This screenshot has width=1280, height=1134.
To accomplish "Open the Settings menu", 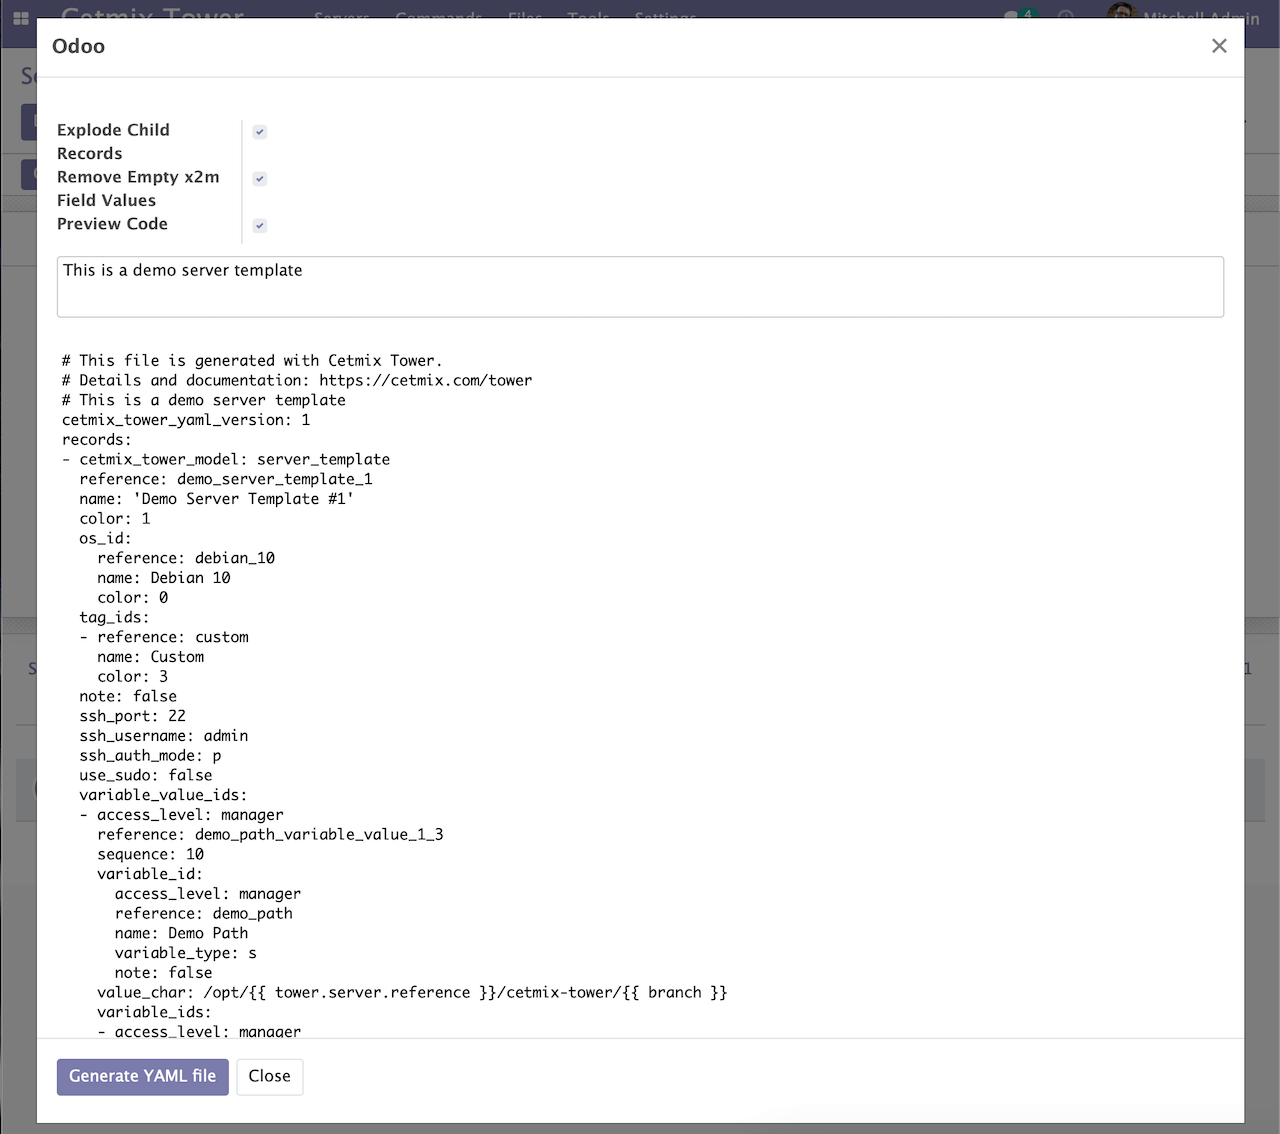I will tap(665, 17).
